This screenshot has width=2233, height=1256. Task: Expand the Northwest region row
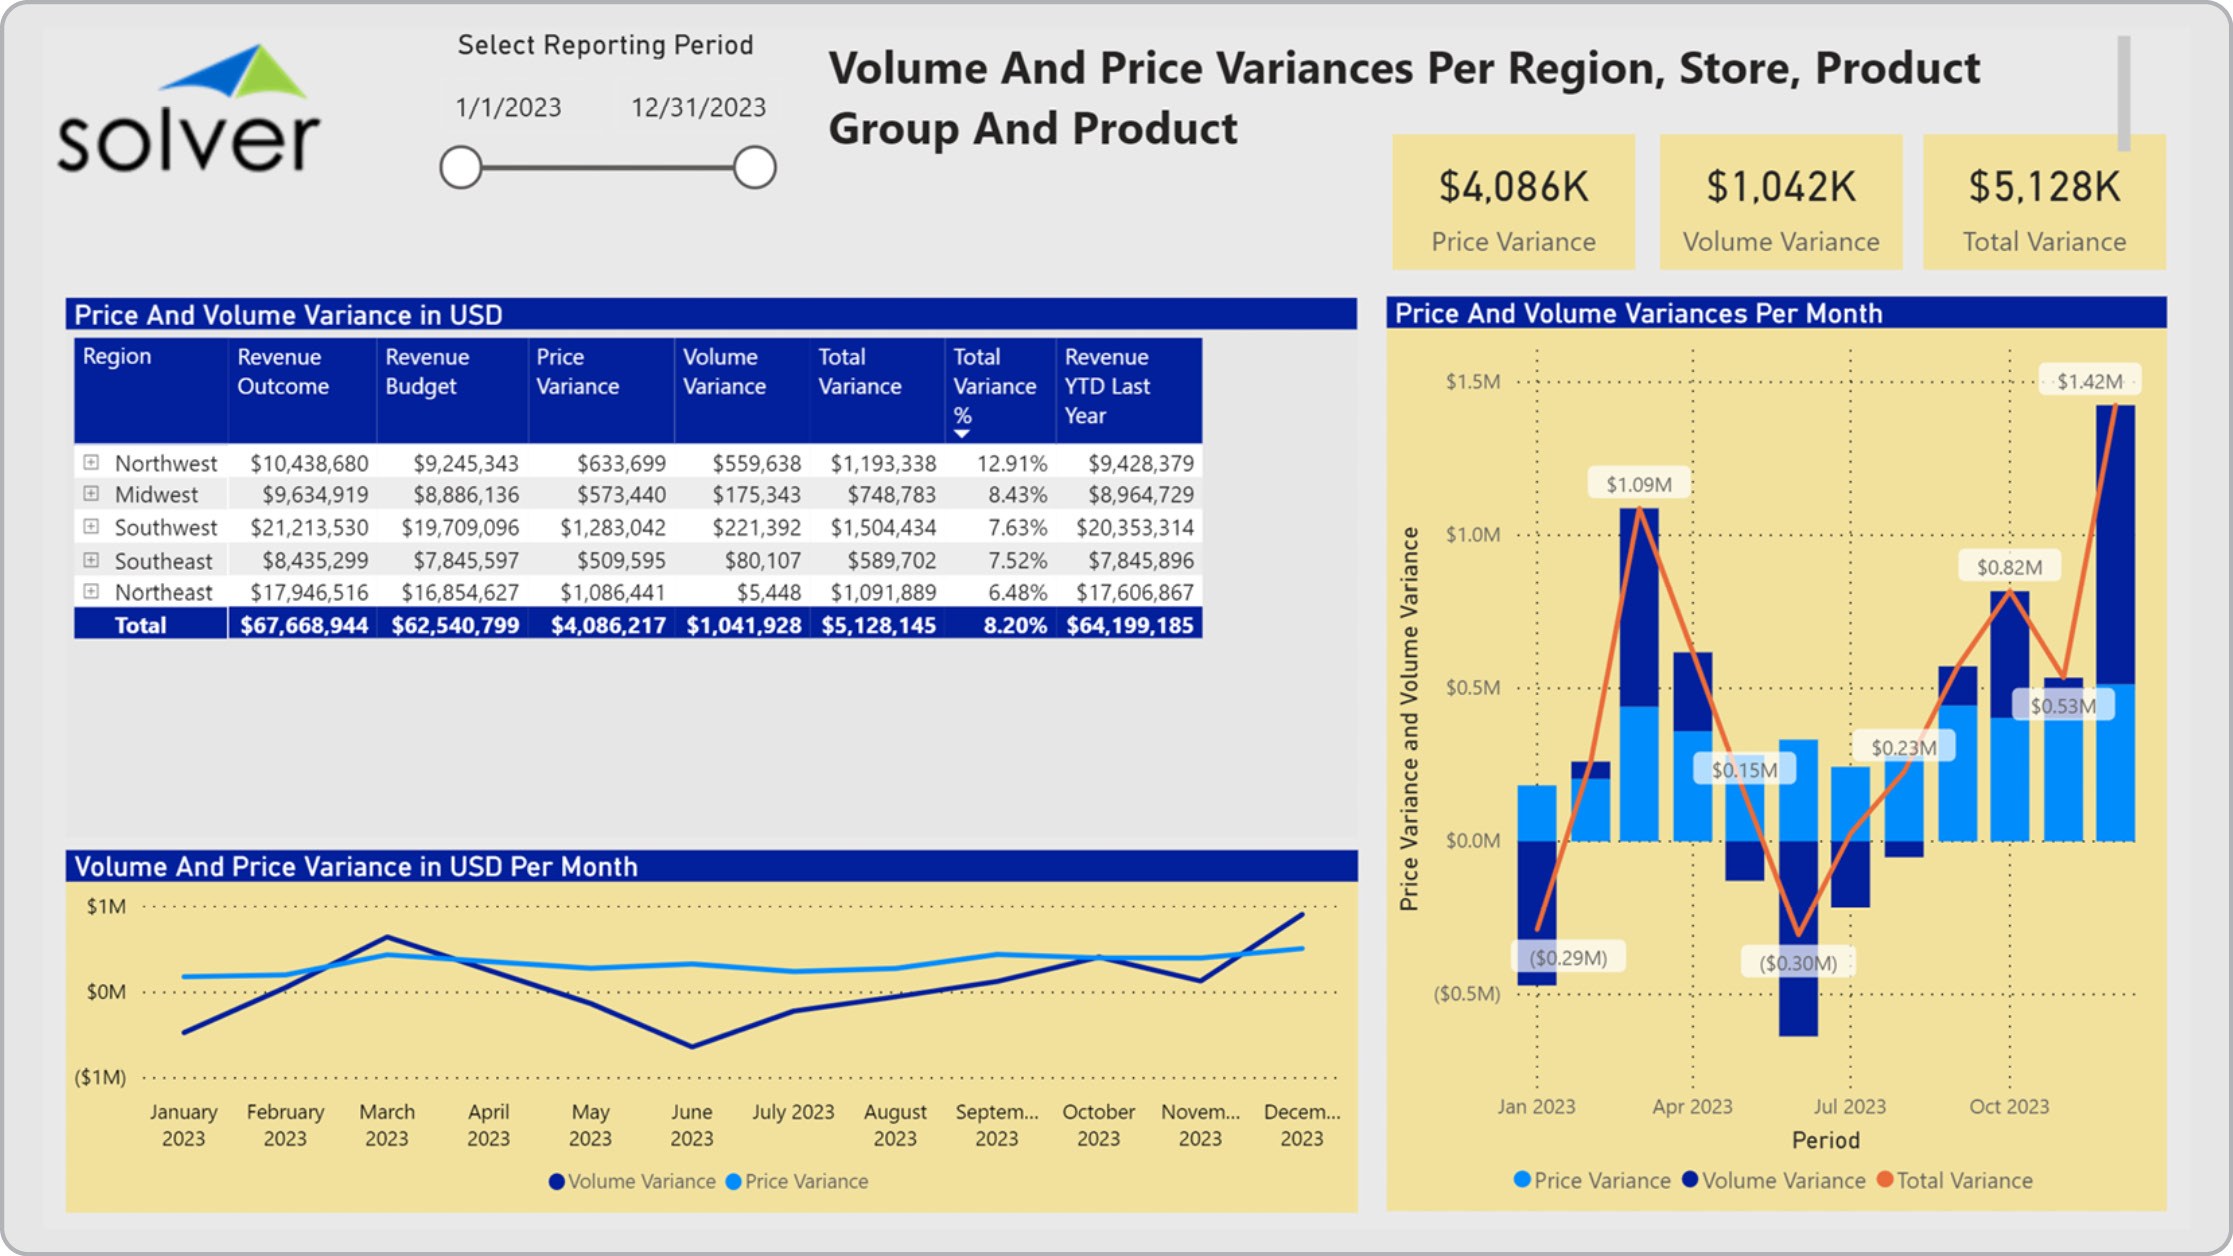pos(91,462)
